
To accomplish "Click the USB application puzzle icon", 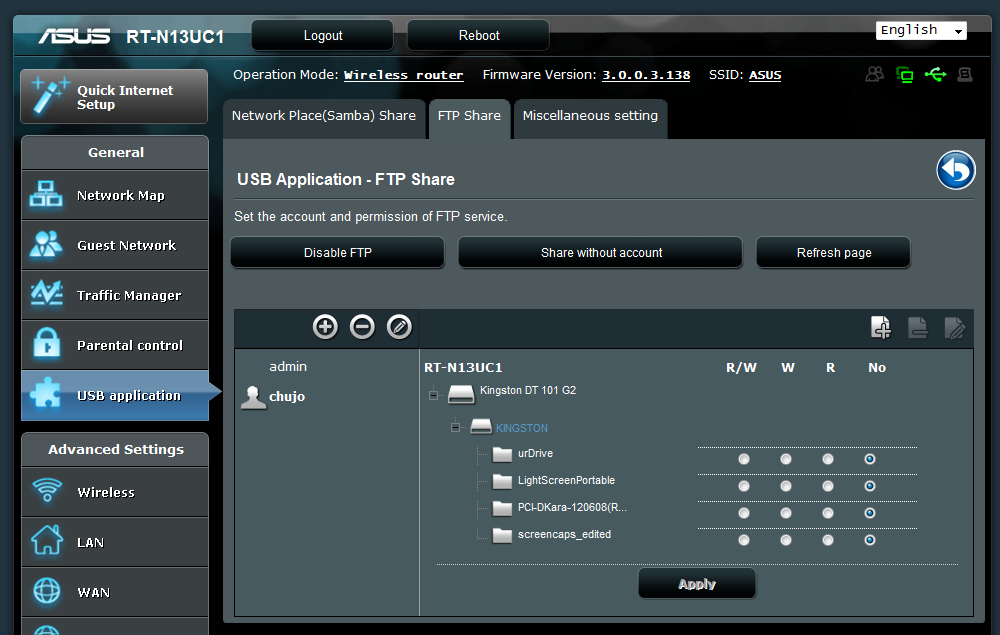I will (46, 393).
